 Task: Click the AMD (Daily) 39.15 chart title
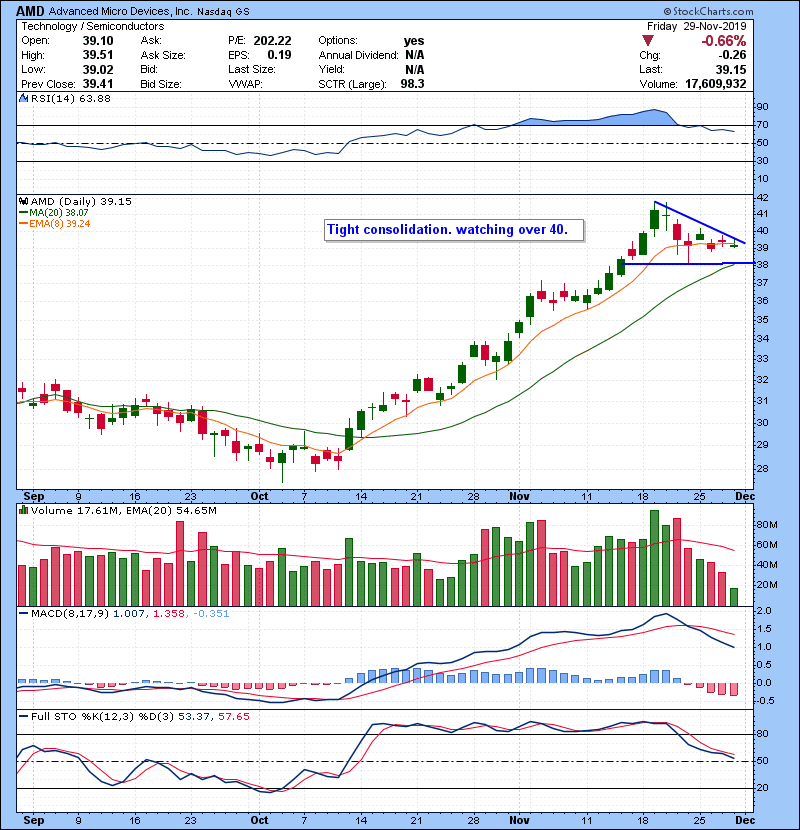(82, 202)
